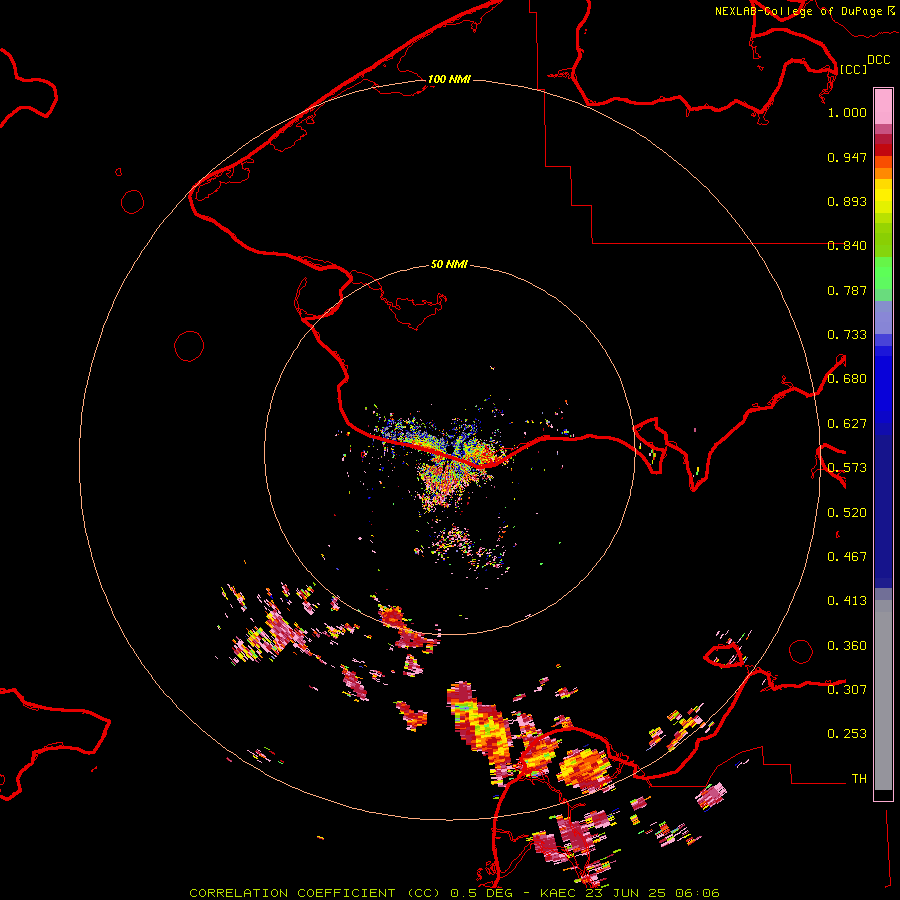Image resolution: width=900 pixels, height=900 pixels.
Task: Select the 0.573 scale value
Action: coord(847,468)
